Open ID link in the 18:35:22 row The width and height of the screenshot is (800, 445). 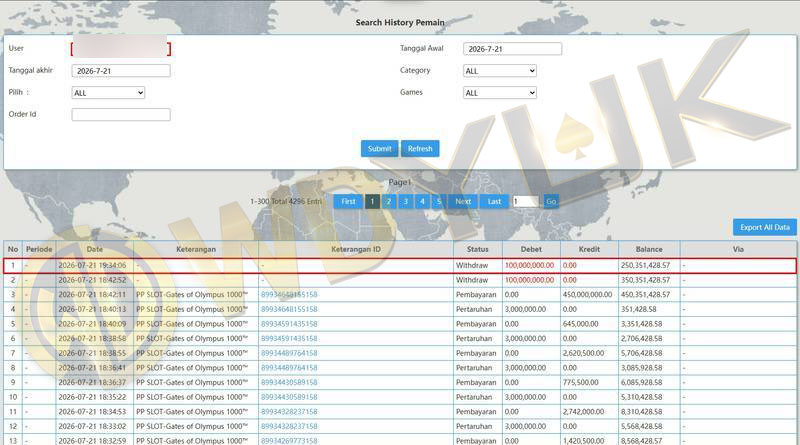point(289,397)
